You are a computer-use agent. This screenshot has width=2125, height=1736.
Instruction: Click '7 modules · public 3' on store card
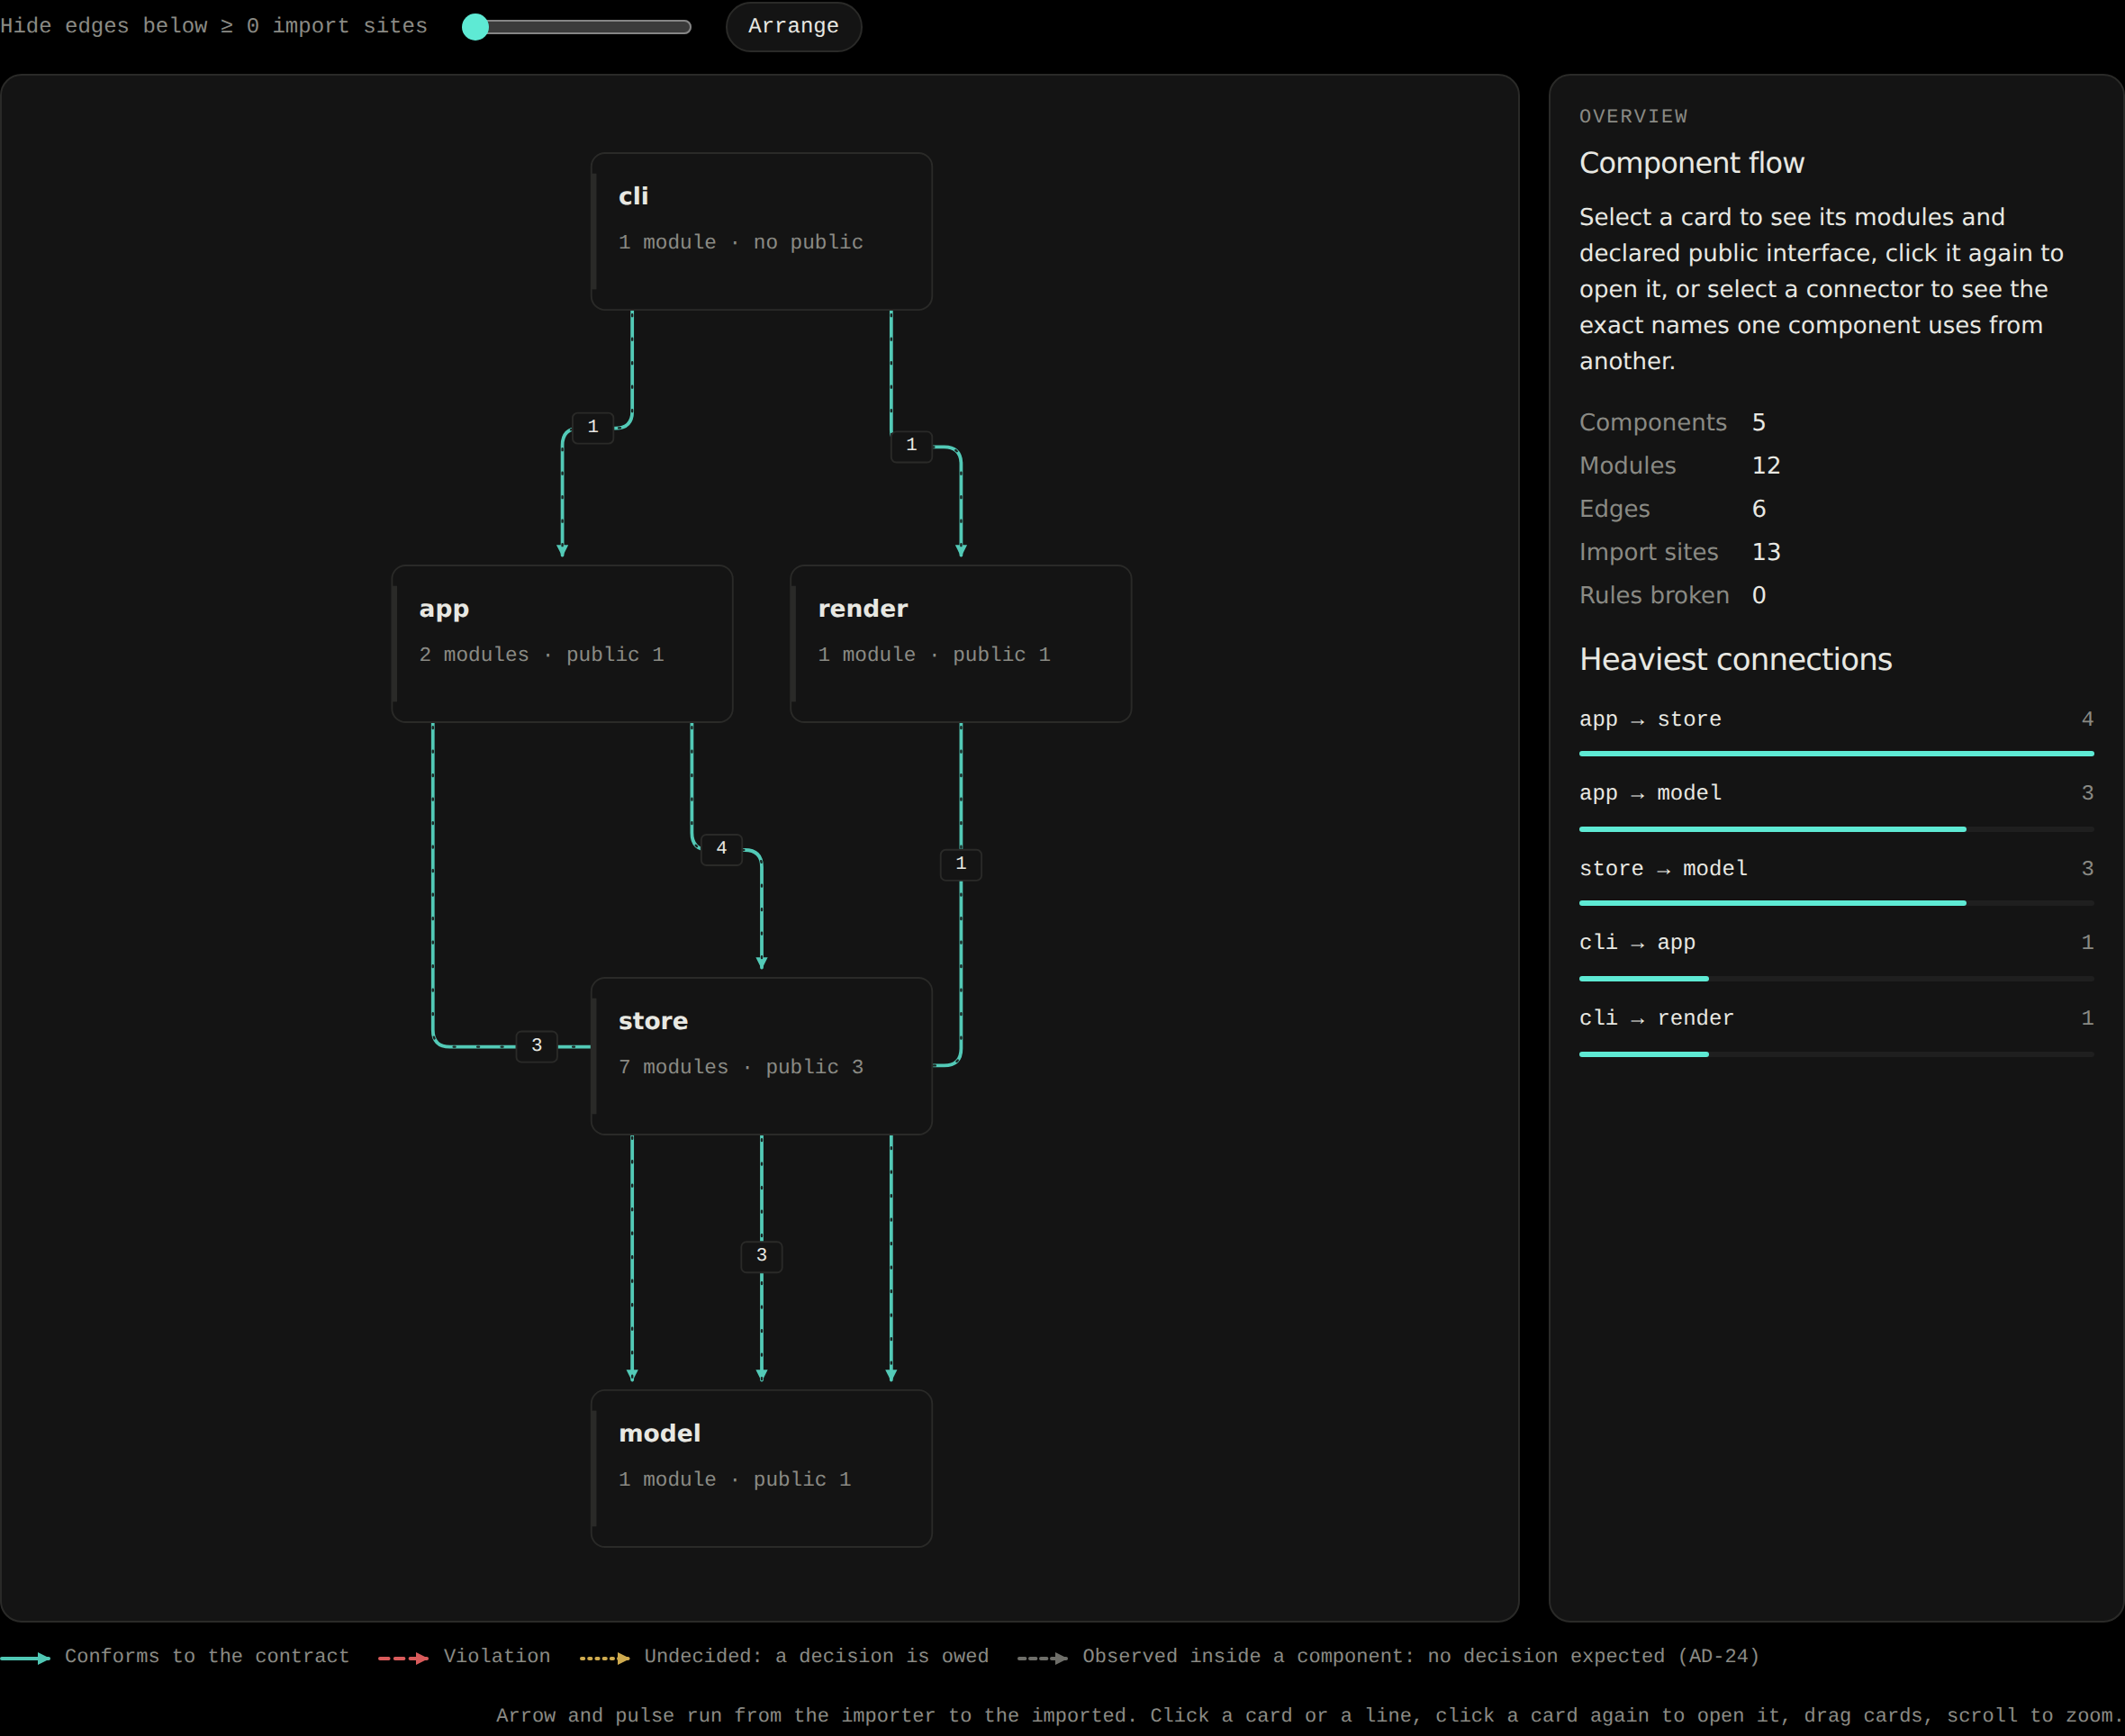point(741,1067)
